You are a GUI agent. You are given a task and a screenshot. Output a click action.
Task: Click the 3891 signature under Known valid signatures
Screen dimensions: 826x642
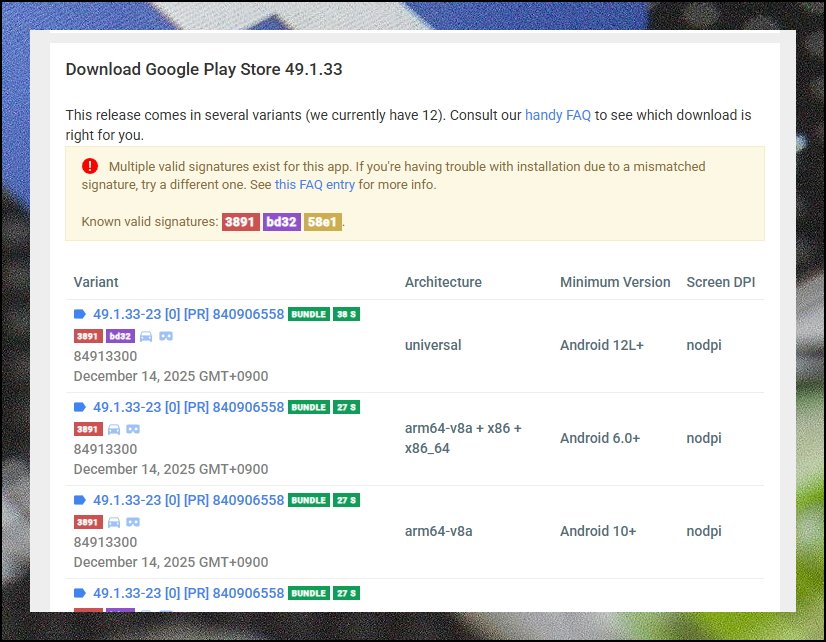[241, 222]
